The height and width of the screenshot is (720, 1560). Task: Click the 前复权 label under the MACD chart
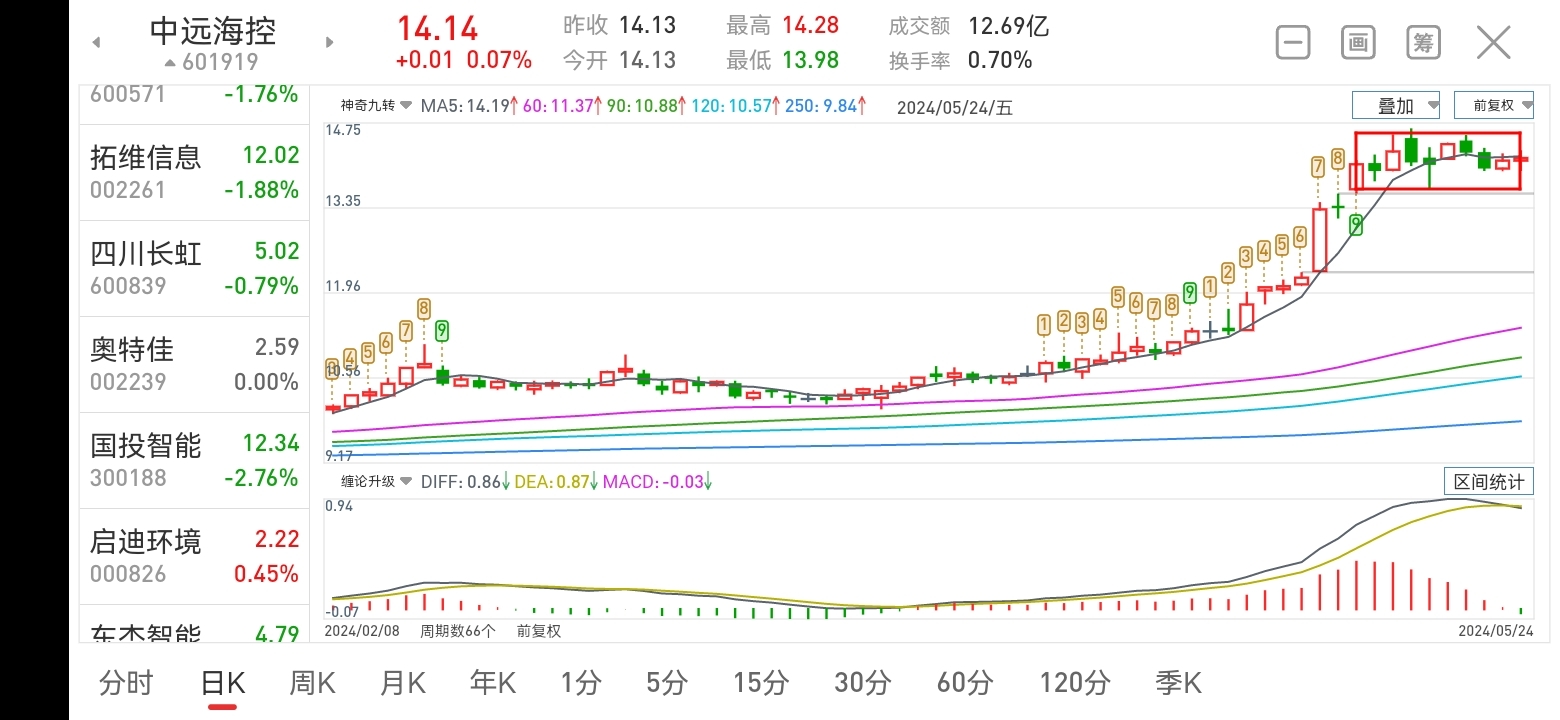tap(539, 631)
